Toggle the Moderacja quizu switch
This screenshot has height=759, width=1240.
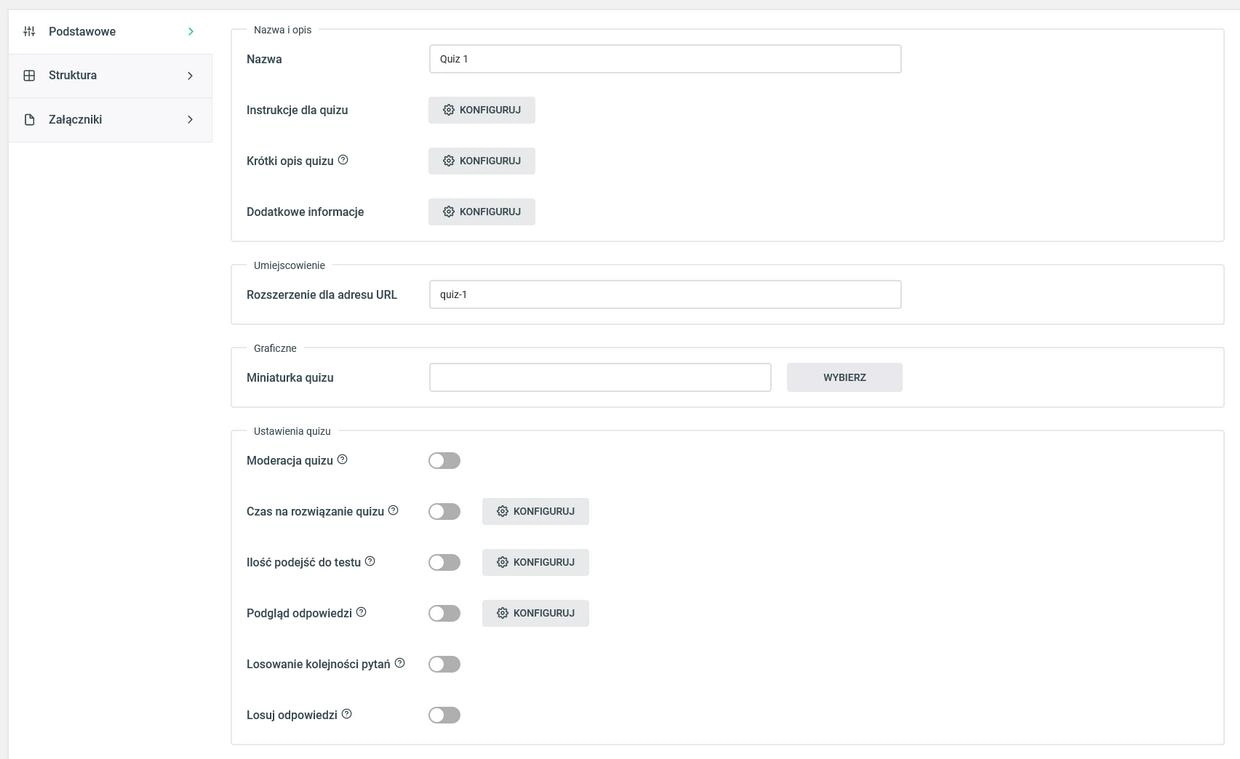[x=444, y=461]
